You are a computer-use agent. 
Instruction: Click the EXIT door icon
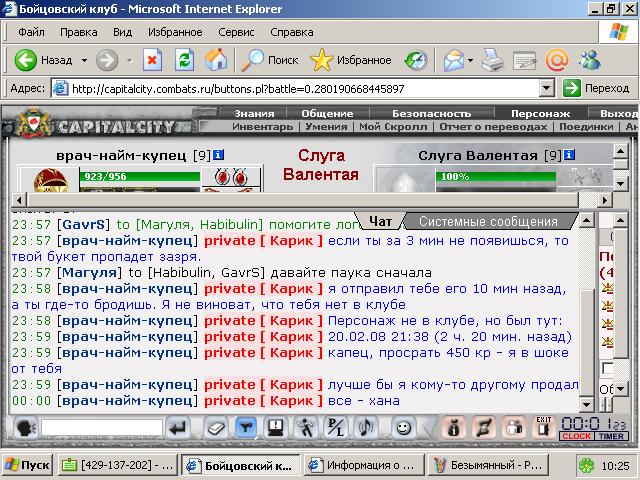coord(543,427)
